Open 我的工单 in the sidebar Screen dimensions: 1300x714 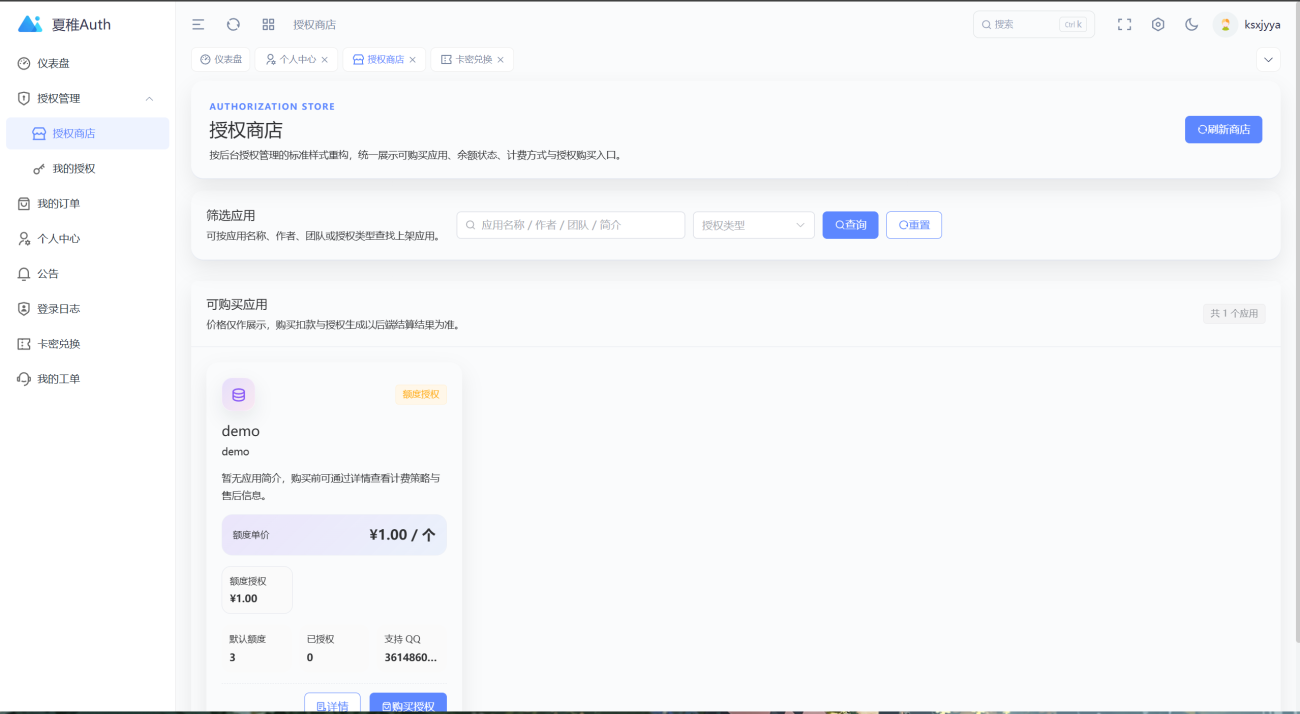(88, 379)
